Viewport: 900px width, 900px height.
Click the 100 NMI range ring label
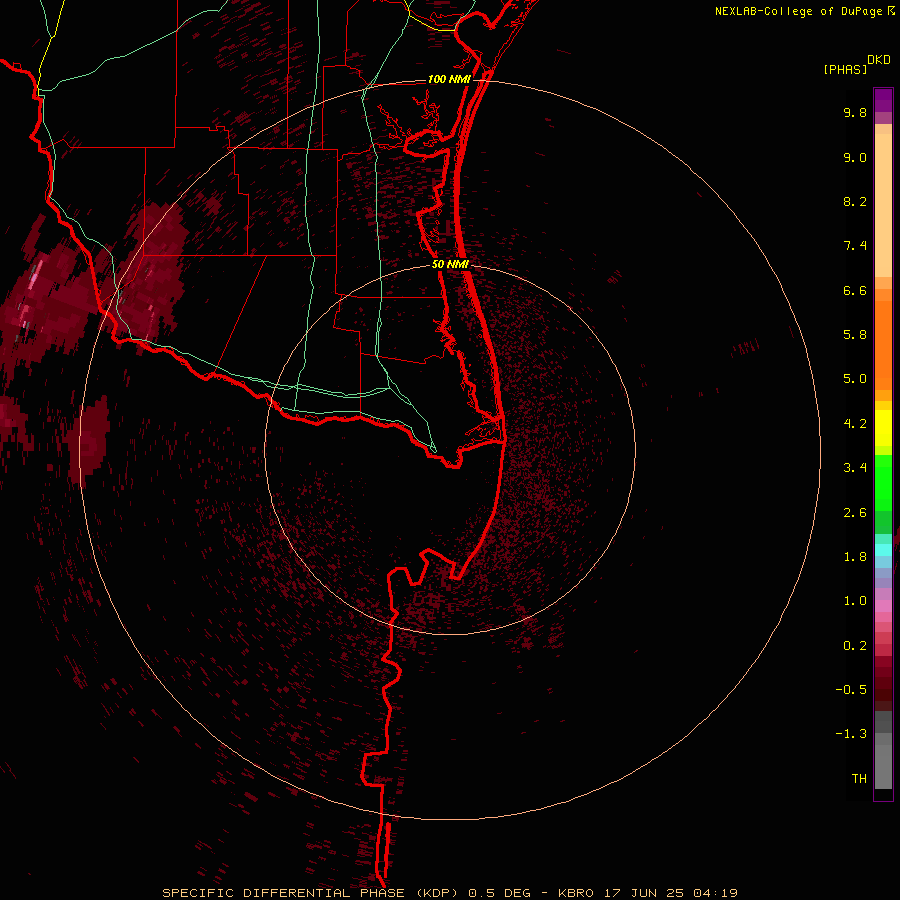[x=449, y=79]
